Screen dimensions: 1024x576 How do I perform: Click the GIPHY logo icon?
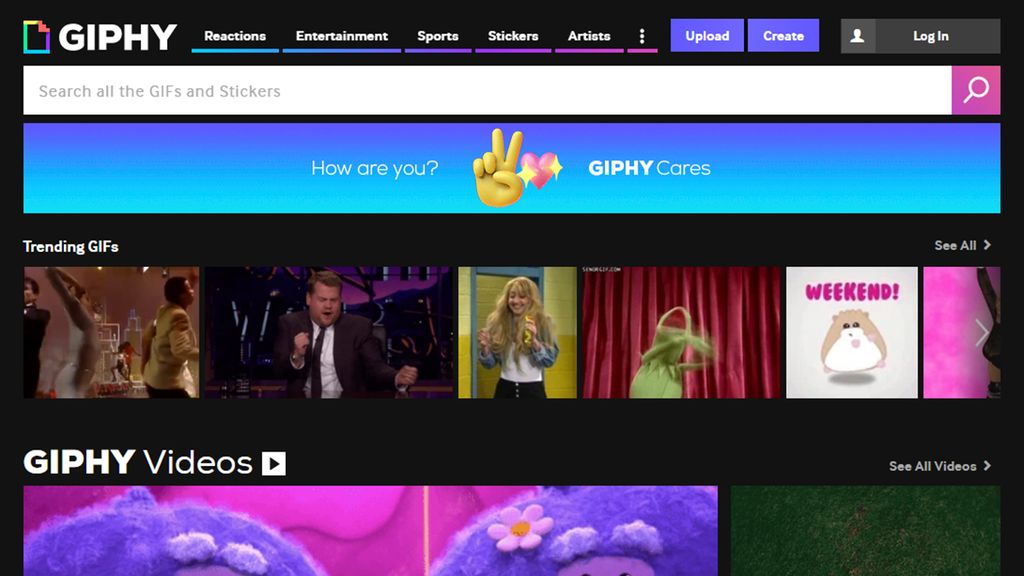36,36
